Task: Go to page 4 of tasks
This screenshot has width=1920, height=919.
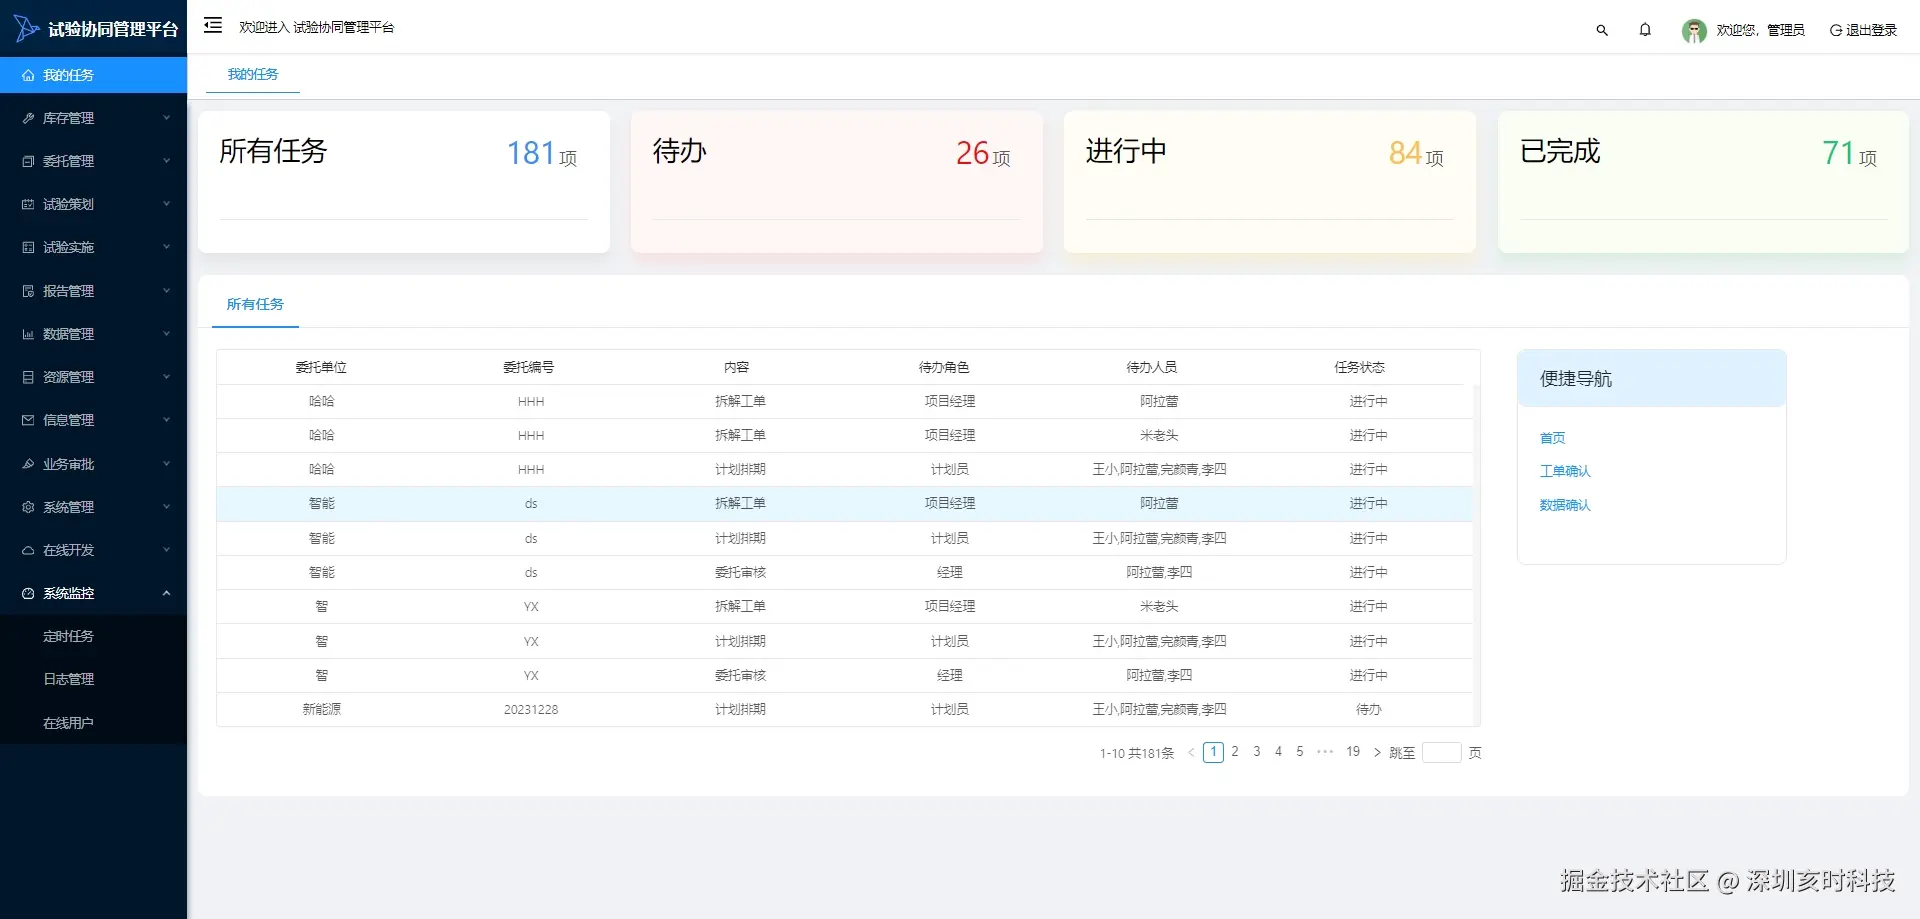Action: click(x=1278, y=752)
